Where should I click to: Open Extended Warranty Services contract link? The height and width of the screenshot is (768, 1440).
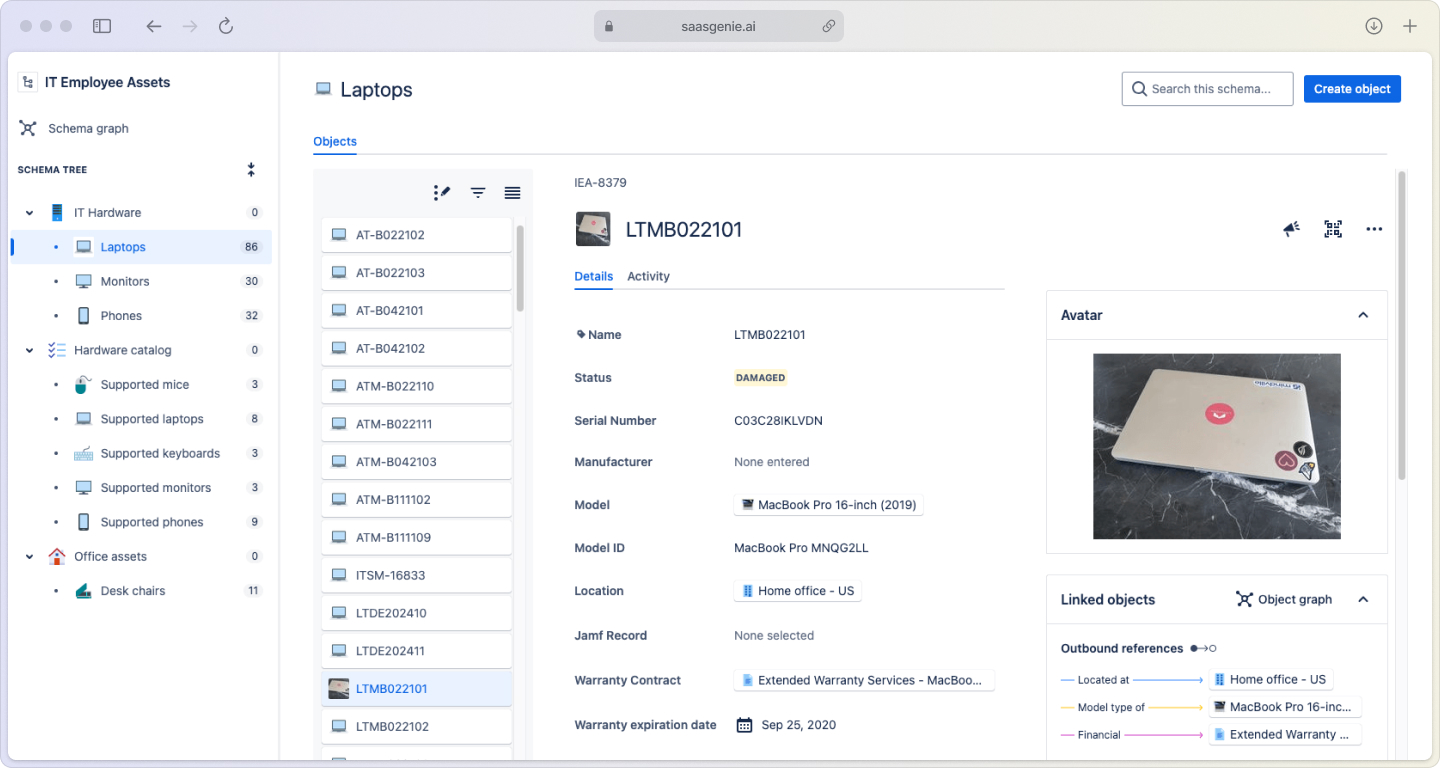(864, 680)
